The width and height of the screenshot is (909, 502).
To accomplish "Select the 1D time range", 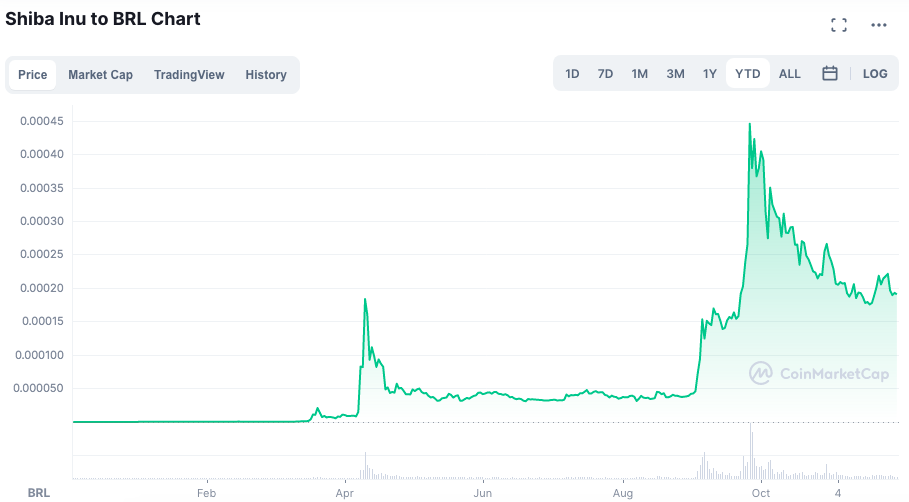I will [572, 74].
